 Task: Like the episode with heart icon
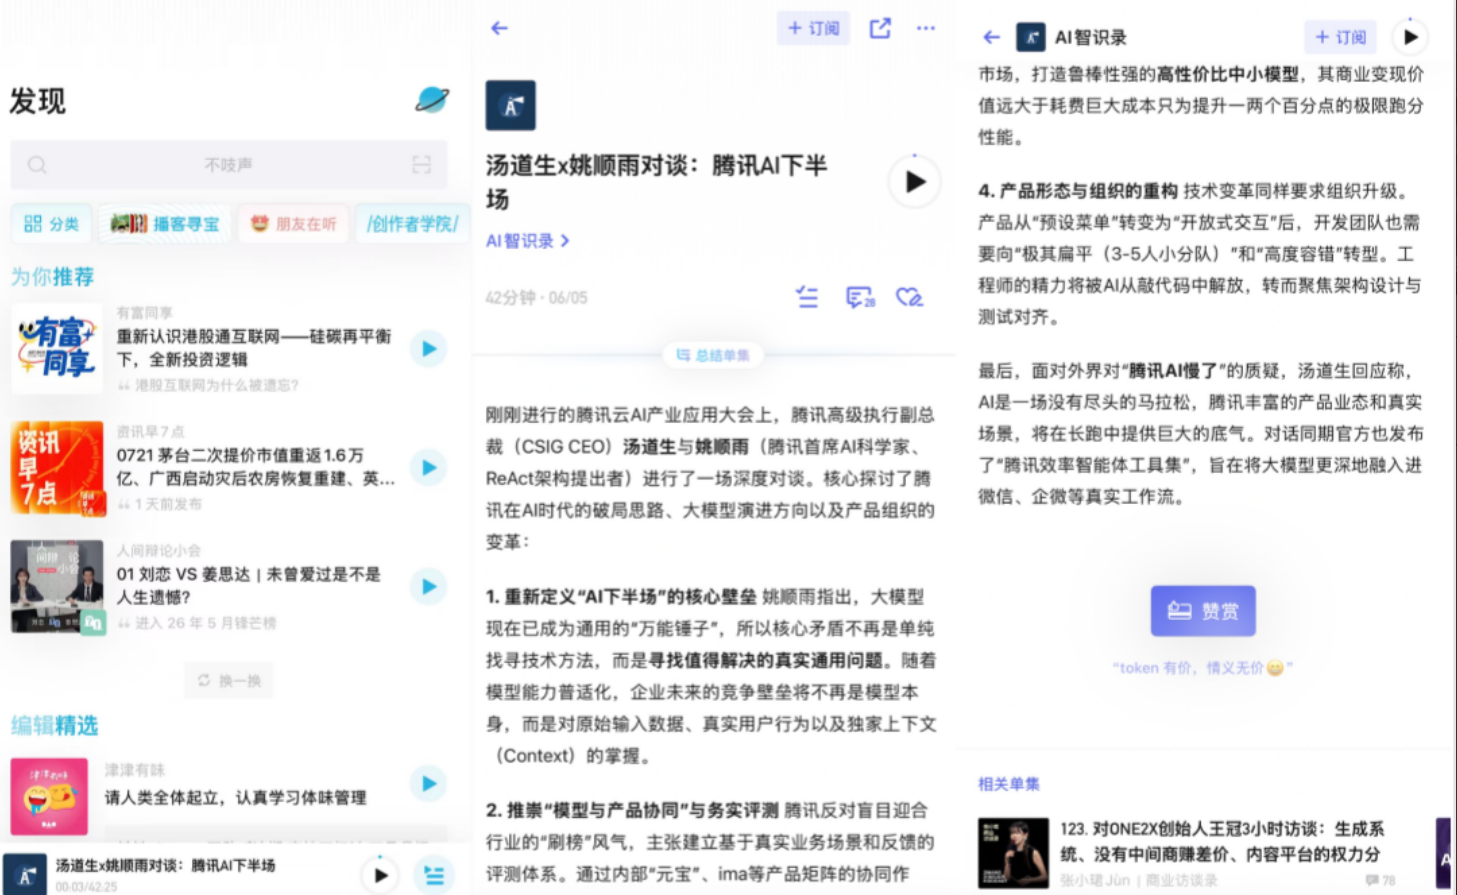[909, 297]
